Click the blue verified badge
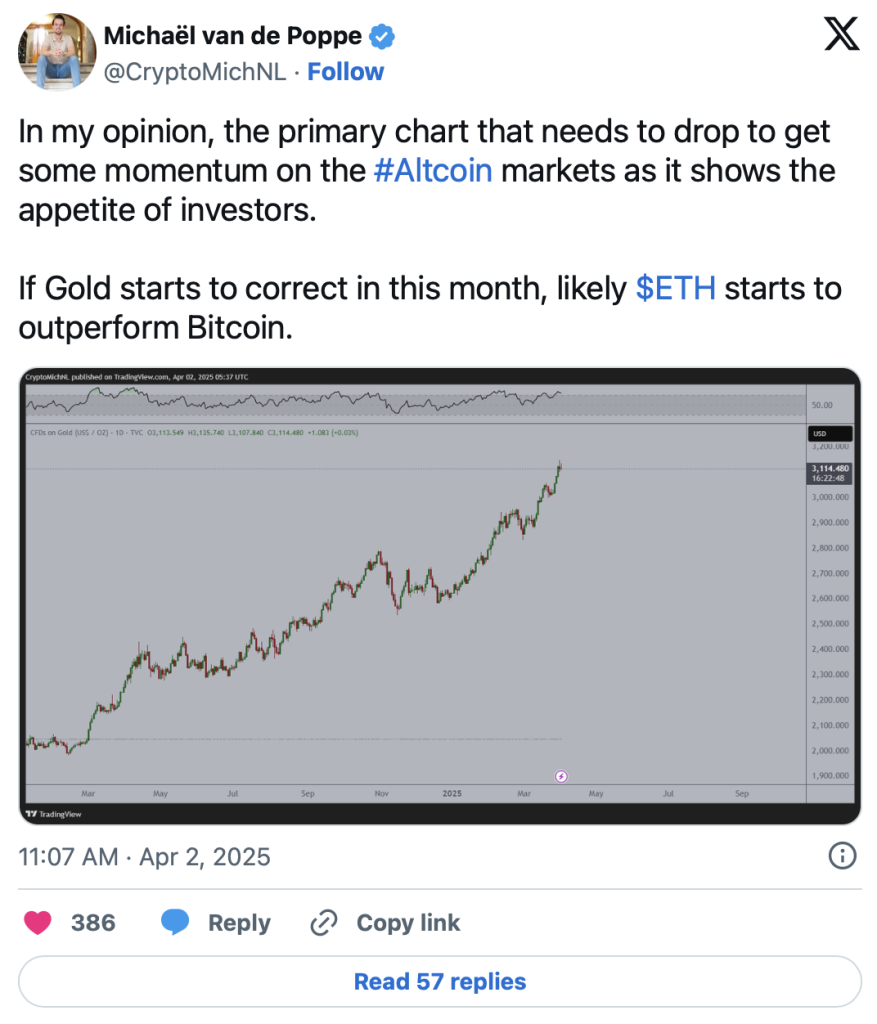 (382, 37)
